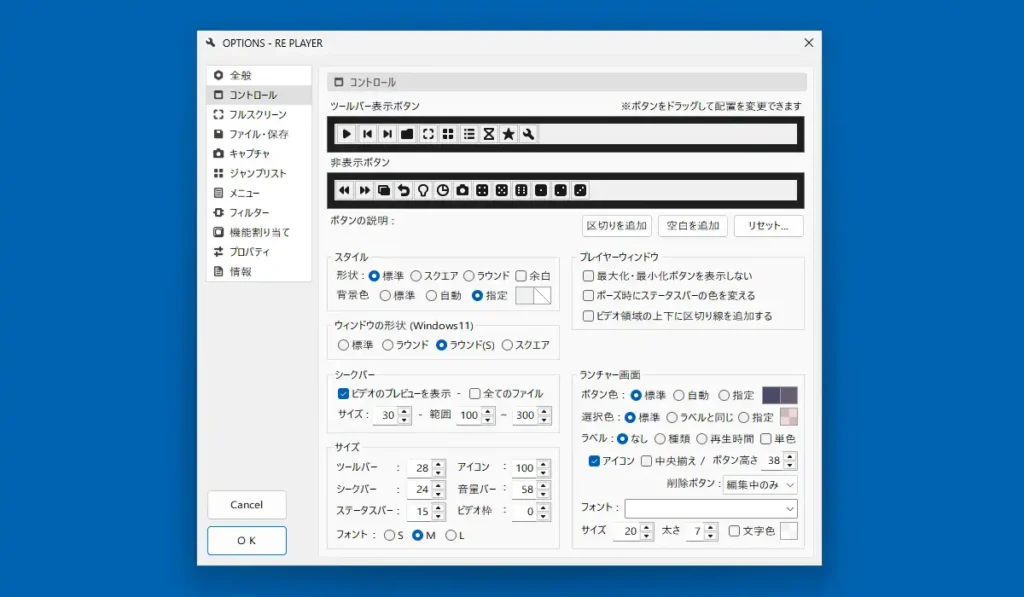Click the リセット button

[768, 226]
